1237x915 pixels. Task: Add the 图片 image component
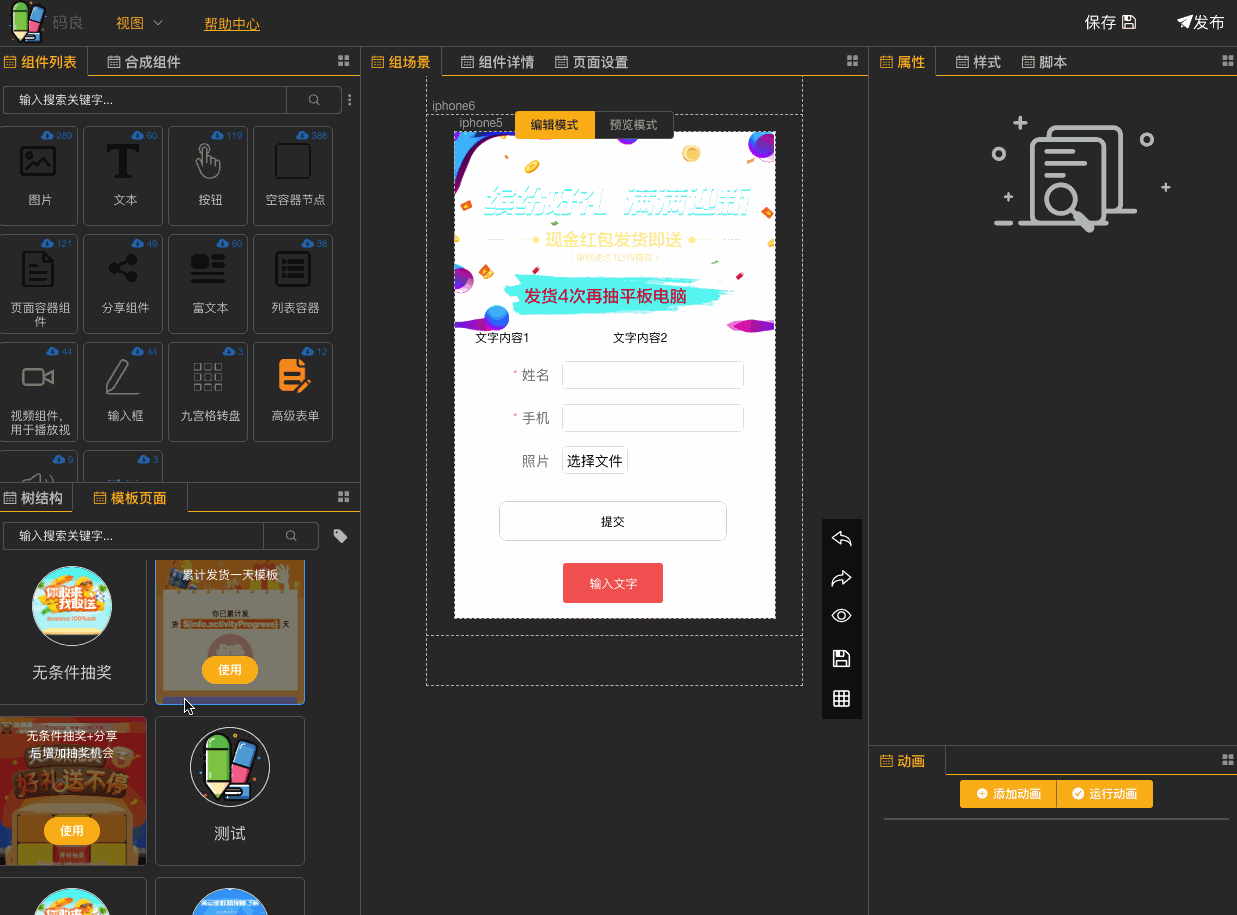coord(39,175)
